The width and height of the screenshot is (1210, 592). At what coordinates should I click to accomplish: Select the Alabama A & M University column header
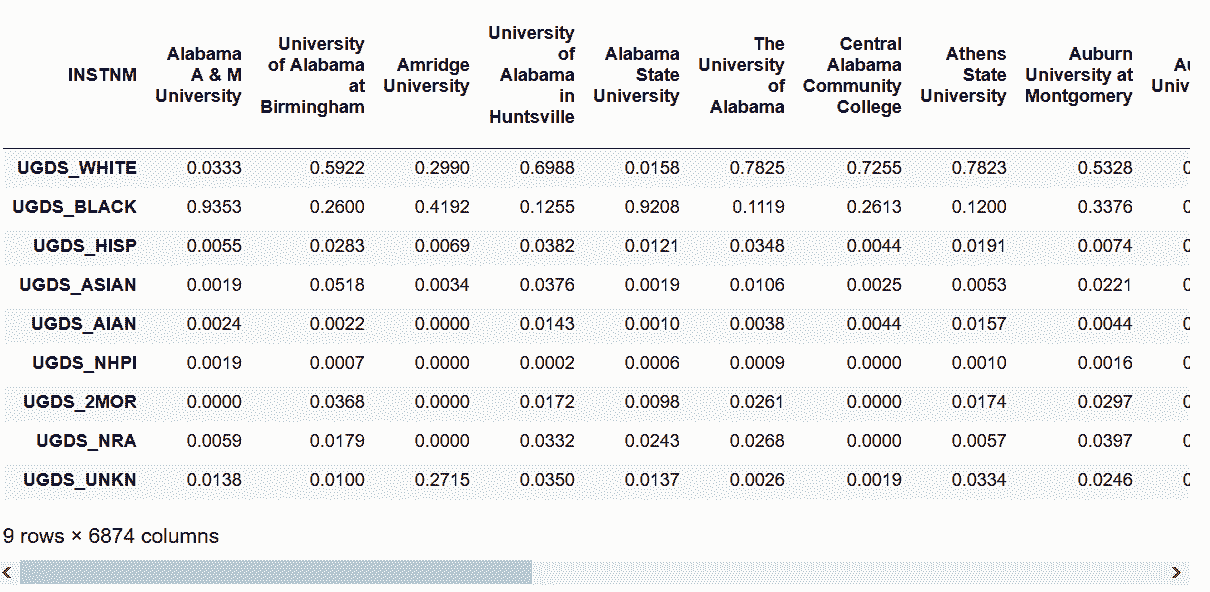point(198,75)
